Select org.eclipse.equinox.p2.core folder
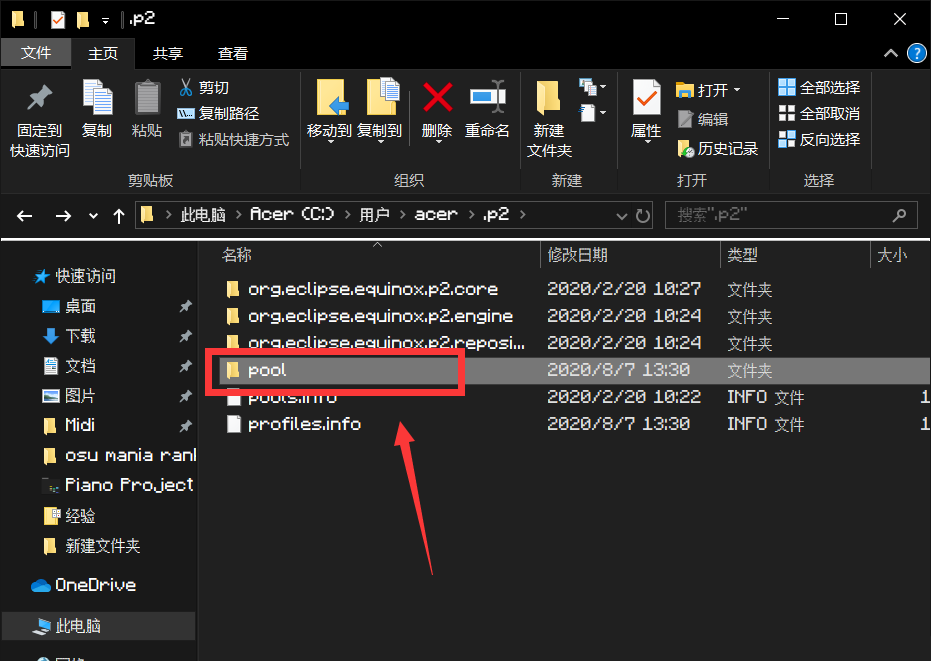The image size is (931, 661). point(373,289)
